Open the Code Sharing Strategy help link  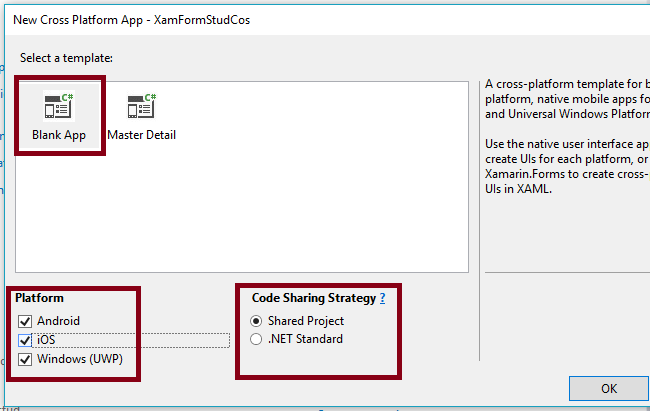(x=382, y=298)
